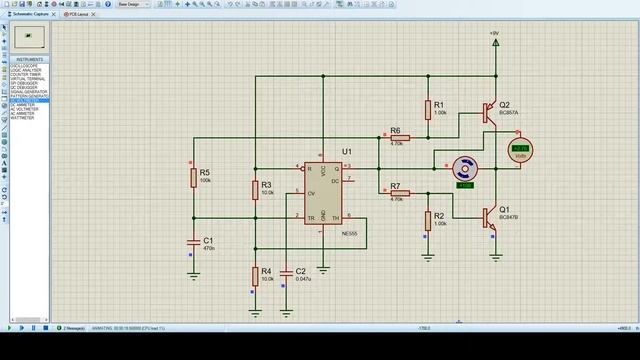Select the 2D graphics line tool
This screenshot has width=640, height=360.
4,127
